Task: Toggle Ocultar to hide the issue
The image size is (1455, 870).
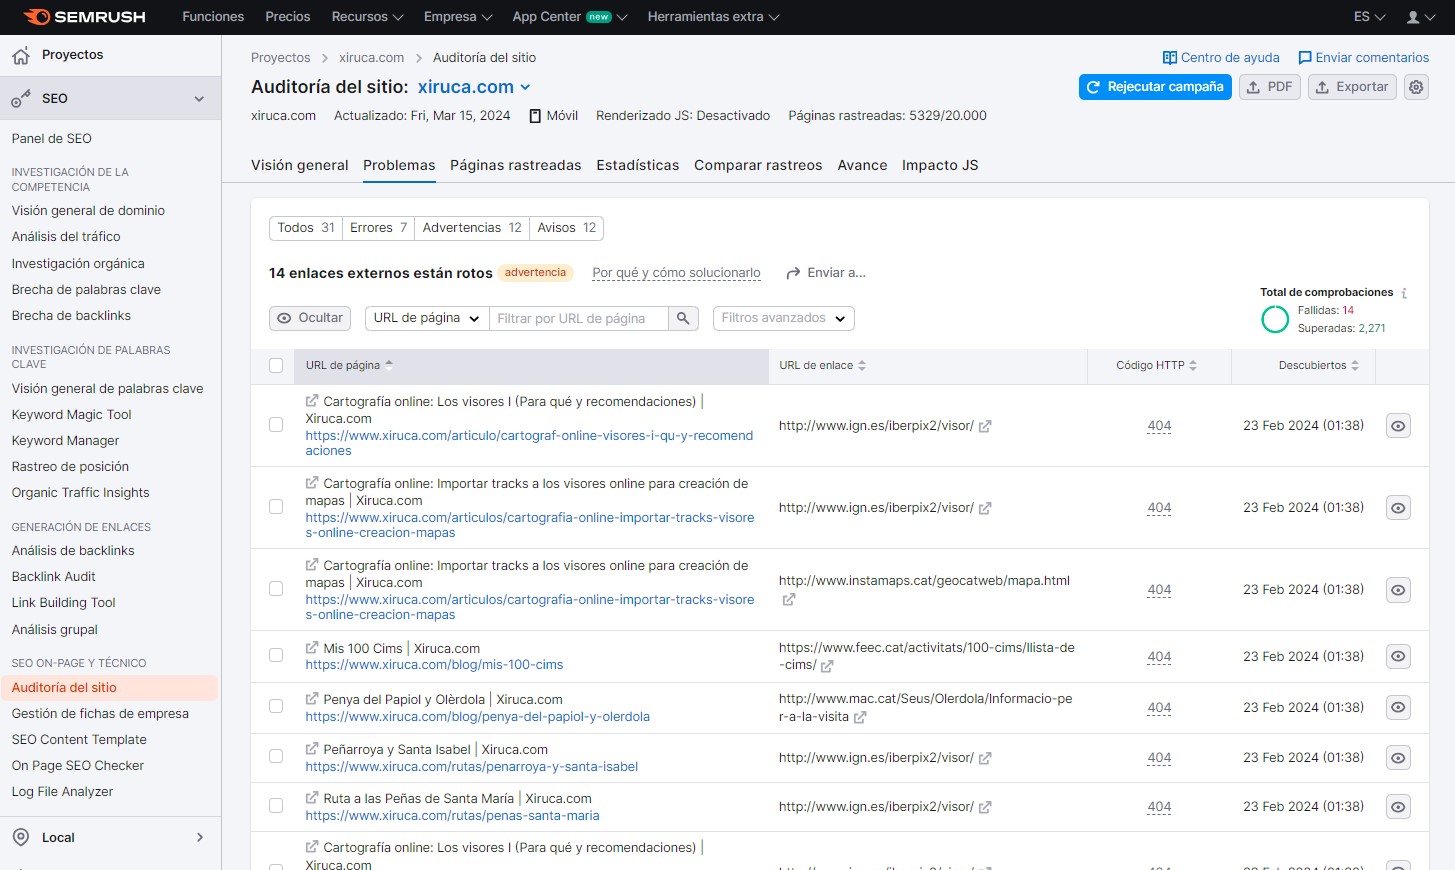Action: (309, 318)
